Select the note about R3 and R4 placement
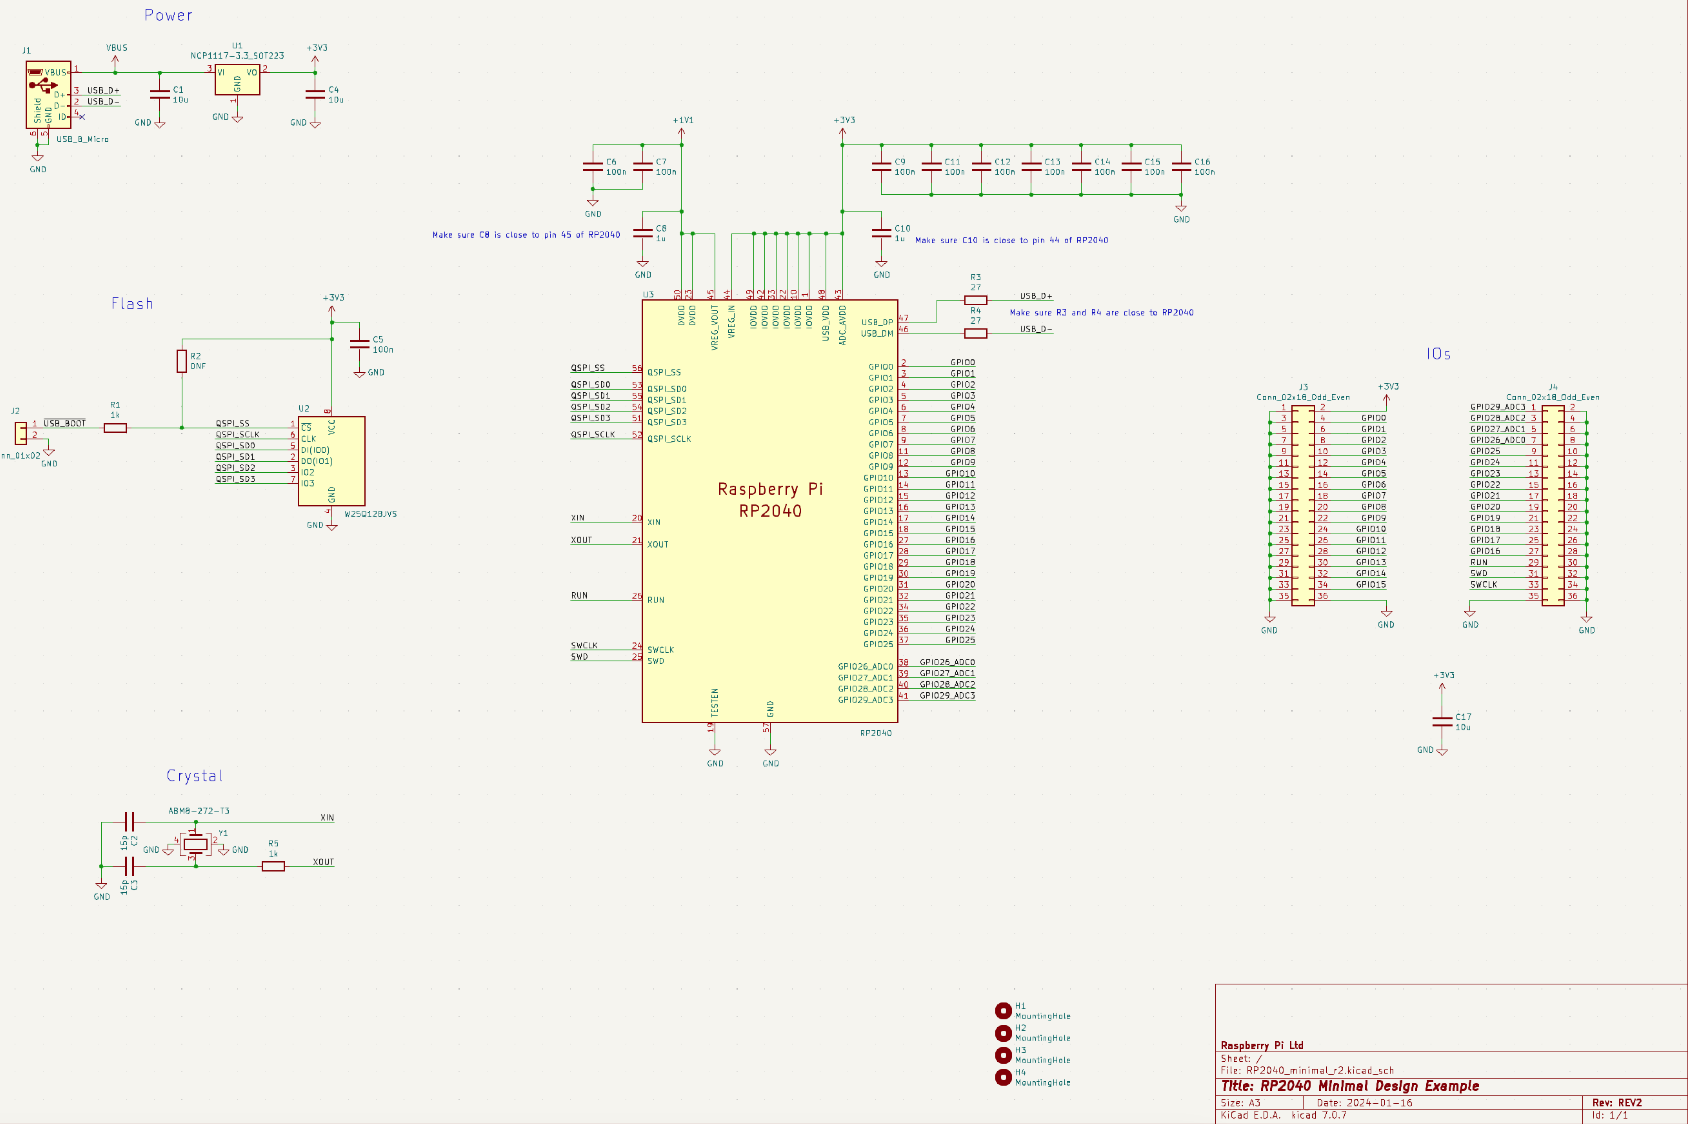 (x=1101, y=312)
